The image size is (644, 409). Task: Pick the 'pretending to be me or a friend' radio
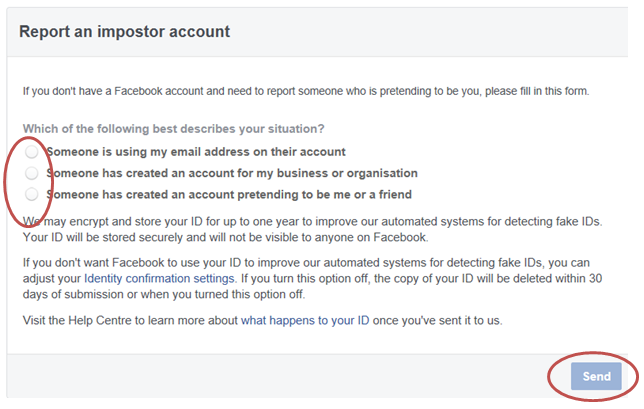(x=32, y=194)
